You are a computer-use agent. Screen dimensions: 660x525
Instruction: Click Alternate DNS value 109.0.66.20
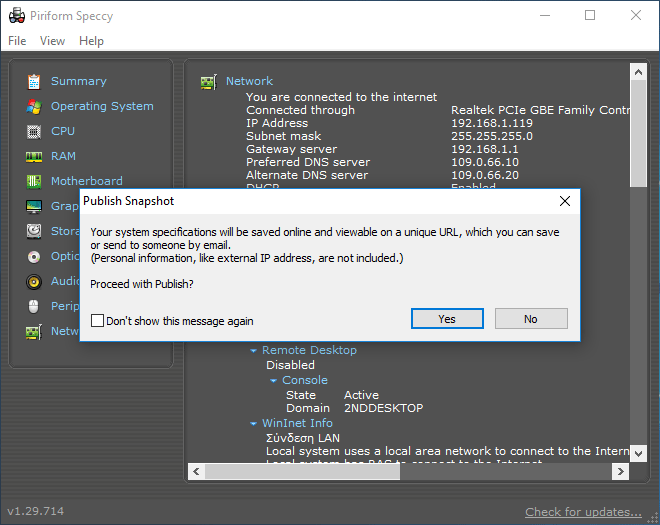coord(485,175)
